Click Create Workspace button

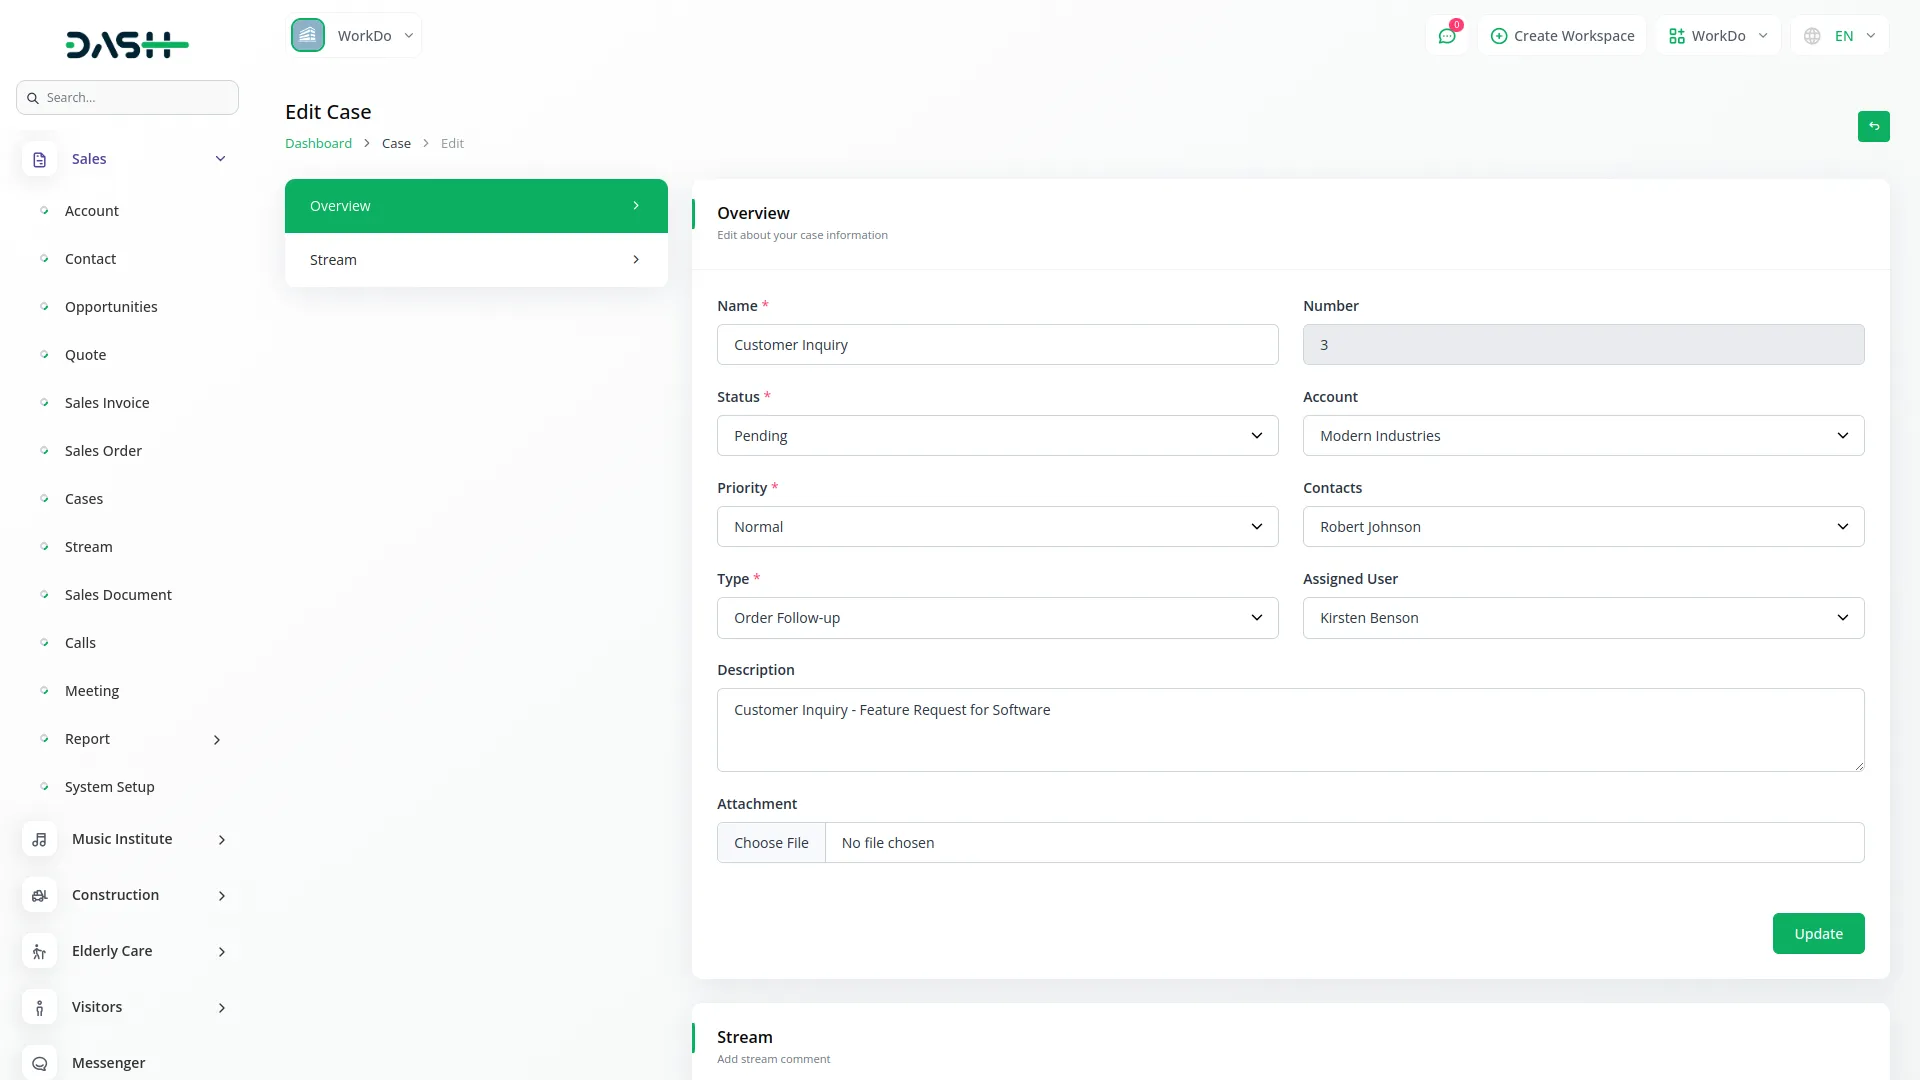[x=1562, y=36]
